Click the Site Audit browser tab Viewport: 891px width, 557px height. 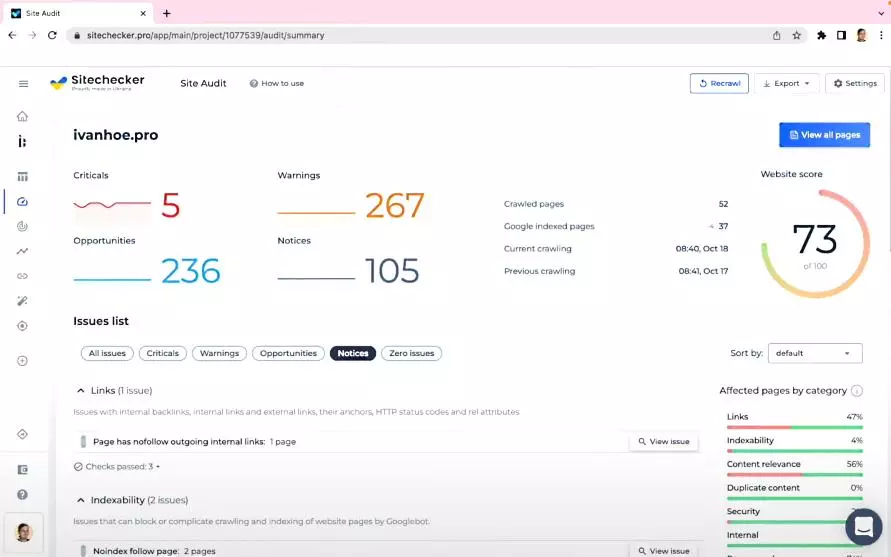pos(78,13)
